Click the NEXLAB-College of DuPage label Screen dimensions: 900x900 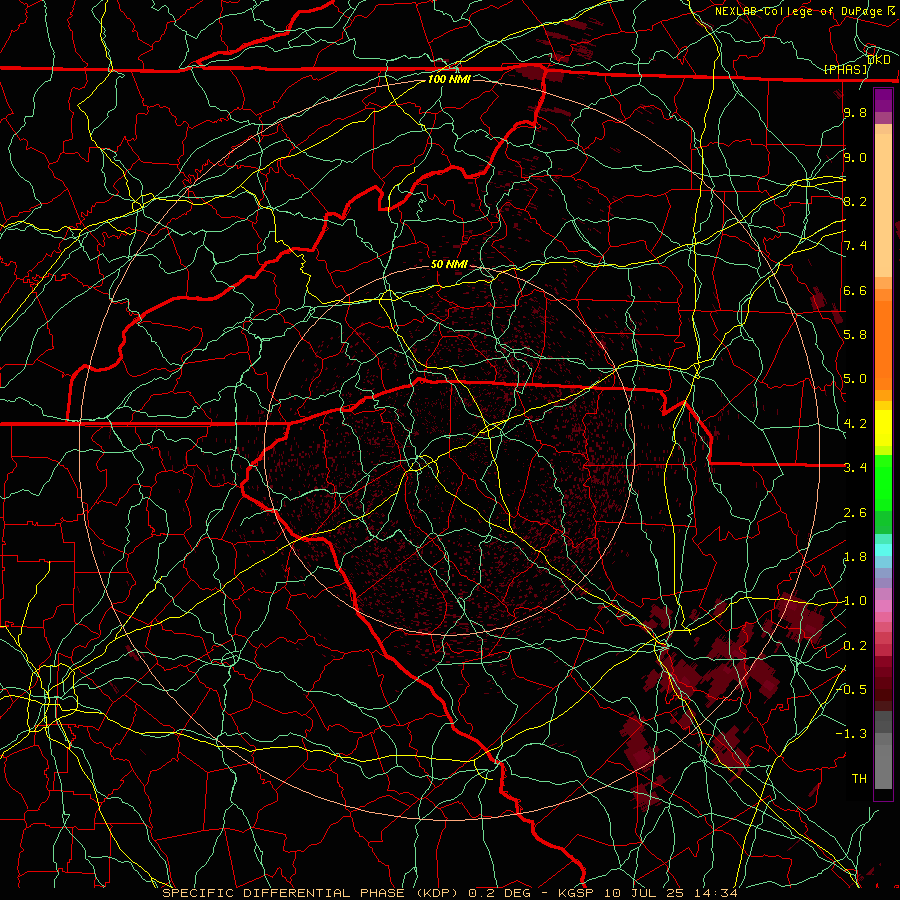point(798,11)
